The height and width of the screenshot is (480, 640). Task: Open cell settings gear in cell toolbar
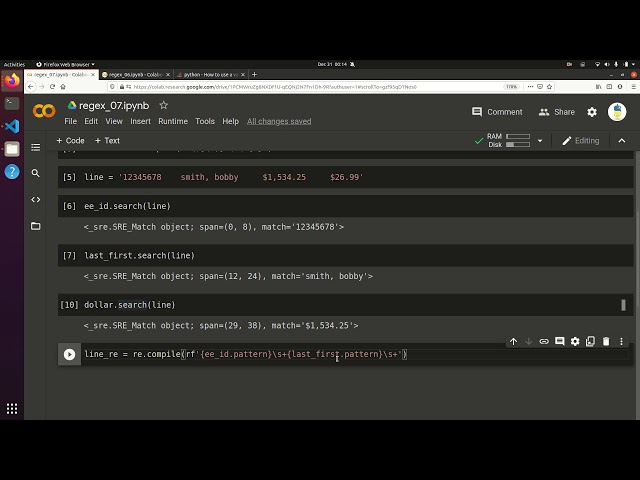click(575, 341)
